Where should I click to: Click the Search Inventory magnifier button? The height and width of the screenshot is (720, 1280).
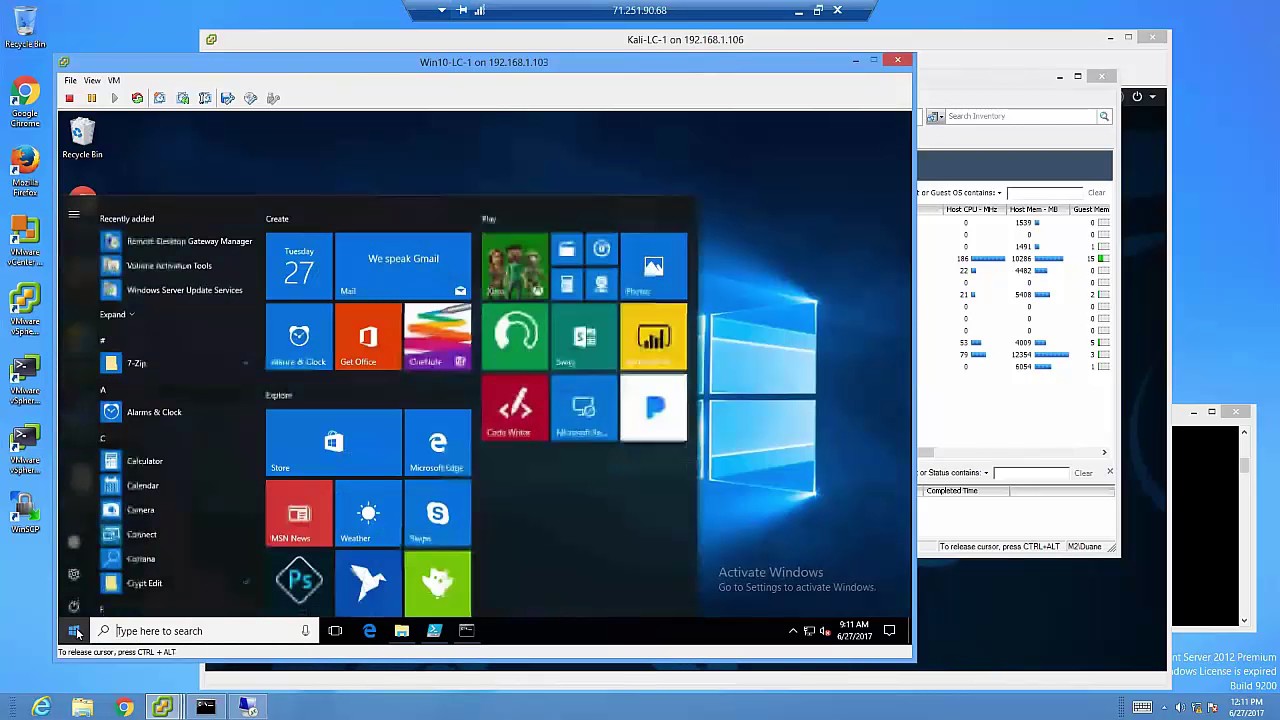tap(1104, 116)
